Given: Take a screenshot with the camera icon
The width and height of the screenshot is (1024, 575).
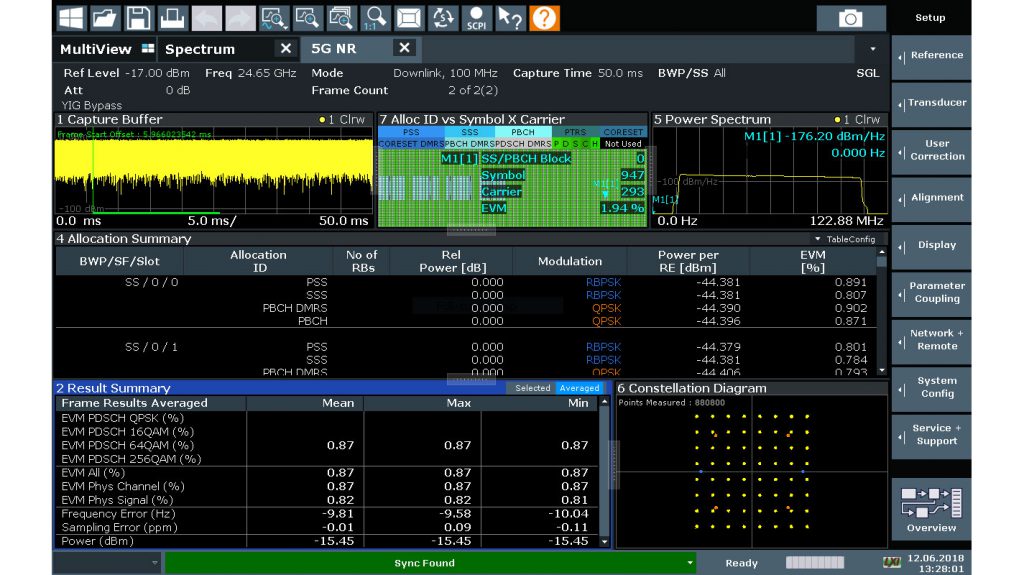Looking at the screenshot, I should click(x=850, y=18).
